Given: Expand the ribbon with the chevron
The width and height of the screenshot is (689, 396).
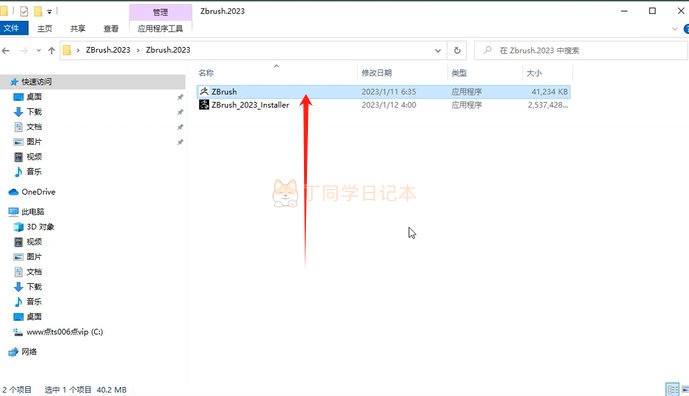Looking at the screenshot, I should pyautogui.click(x=674, y=29).
